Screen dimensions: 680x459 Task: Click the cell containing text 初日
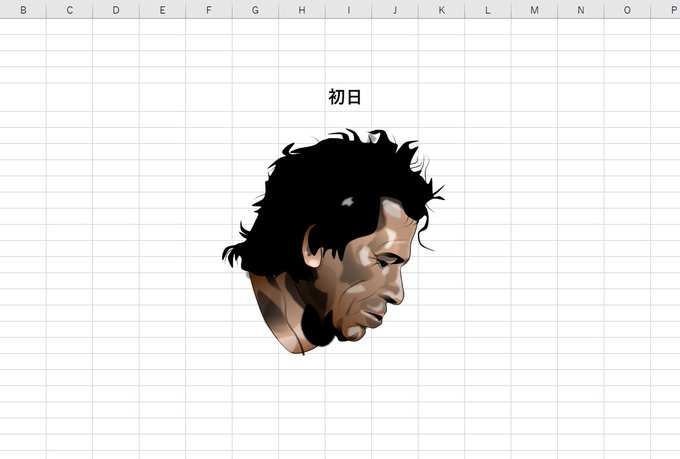click(348, 97)
